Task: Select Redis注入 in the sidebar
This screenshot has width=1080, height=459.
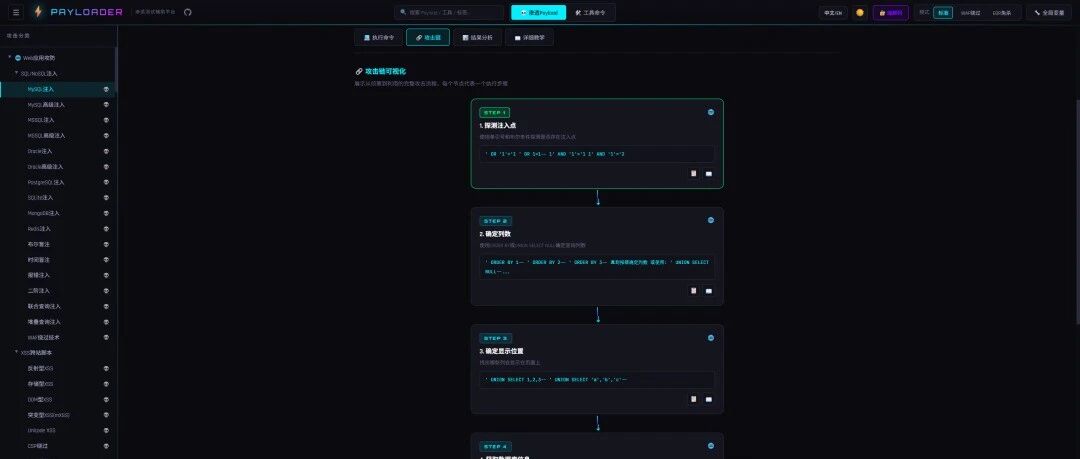Action: 39,229
